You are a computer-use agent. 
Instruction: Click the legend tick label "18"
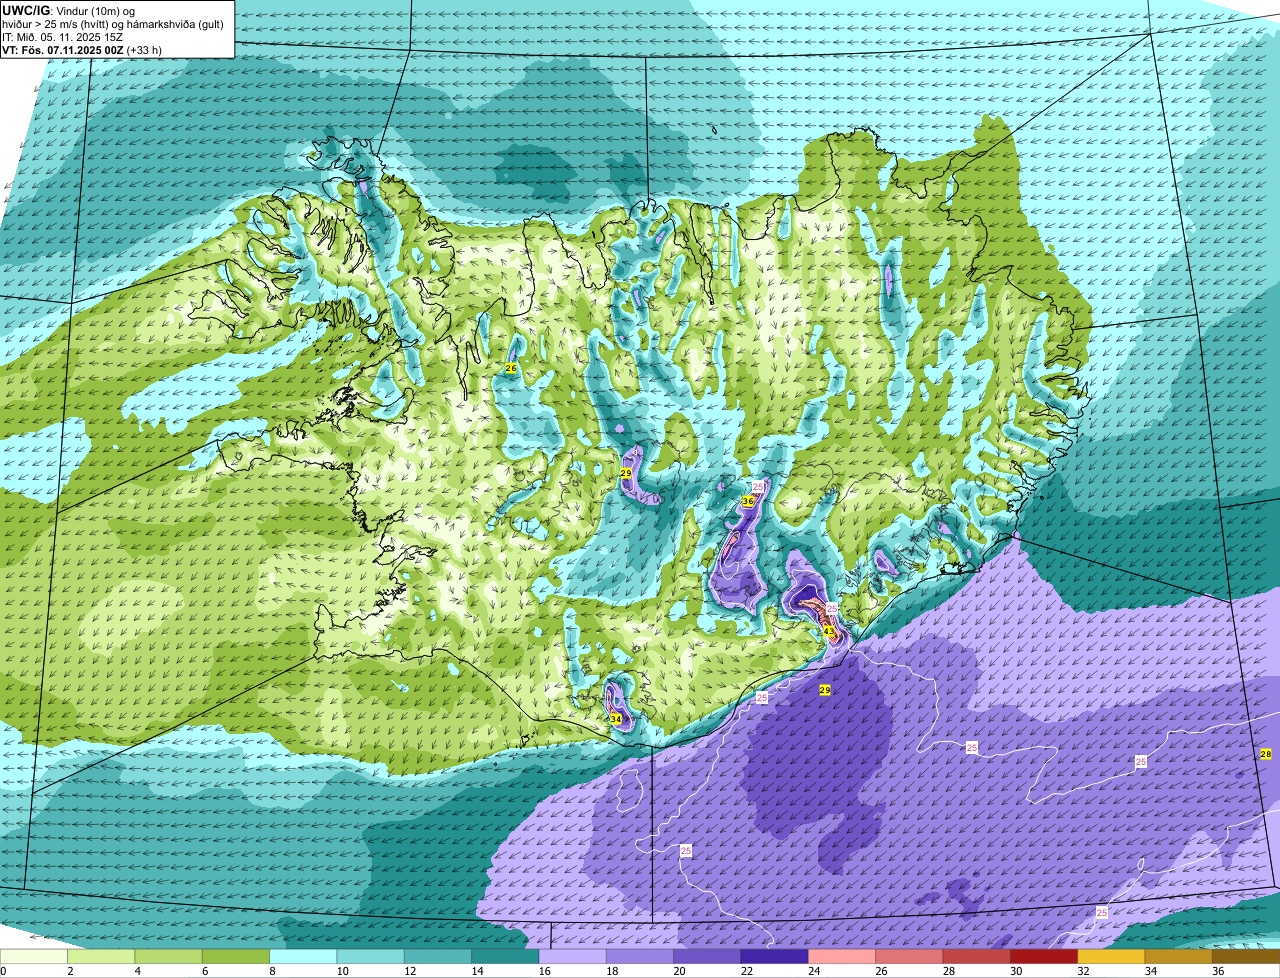(x=612, y=971)
